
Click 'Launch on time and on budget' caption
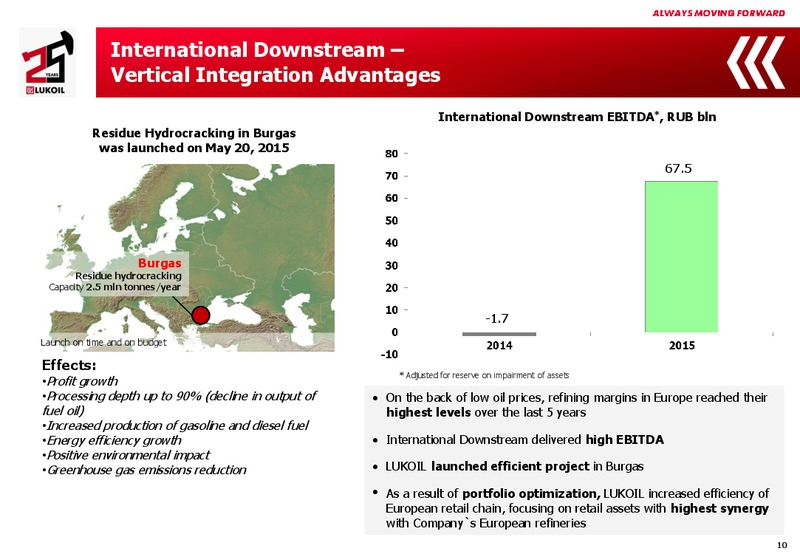coord(103,342)
